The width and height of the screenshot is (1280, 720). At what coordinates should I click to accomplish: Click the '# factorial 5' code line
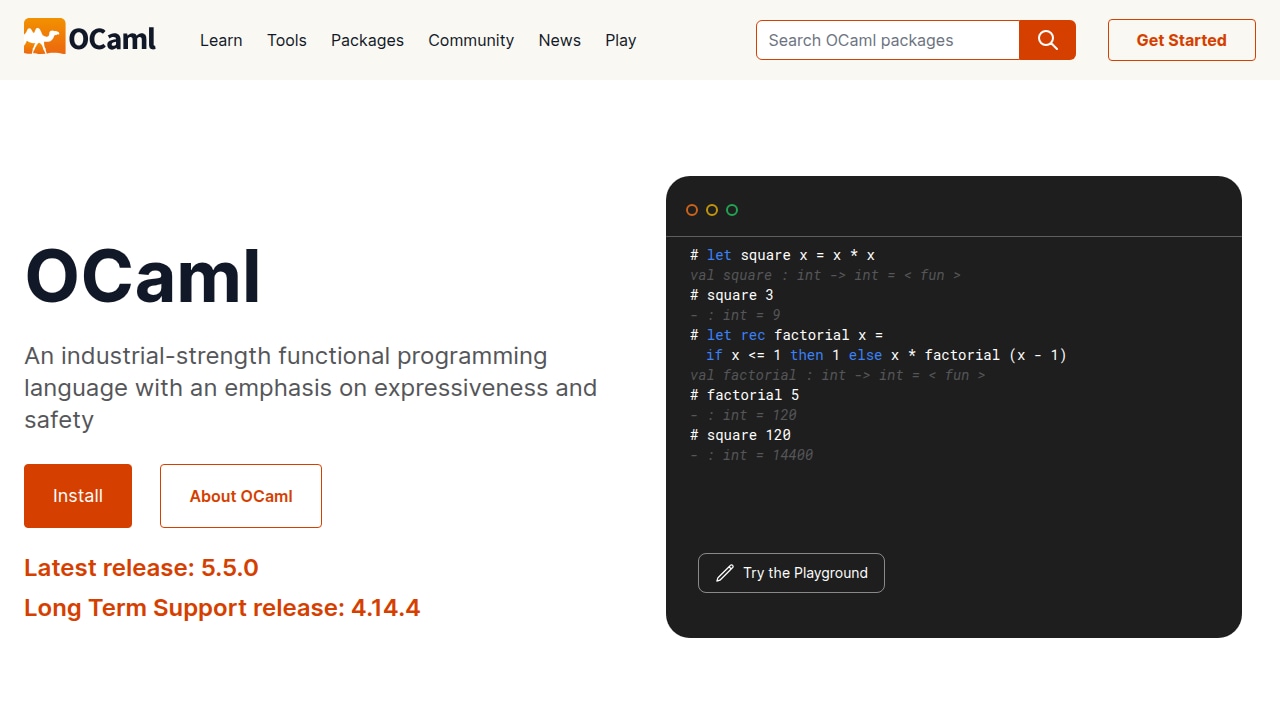pyautogui.click(x=744, y=395)
